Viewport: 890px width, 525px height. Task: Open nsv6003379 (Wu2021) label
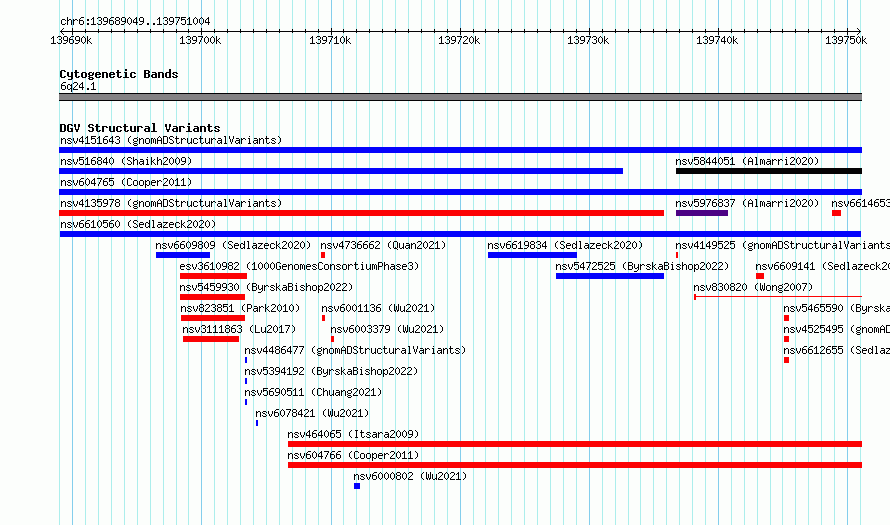pyautogui.click(x=387, y=329)
